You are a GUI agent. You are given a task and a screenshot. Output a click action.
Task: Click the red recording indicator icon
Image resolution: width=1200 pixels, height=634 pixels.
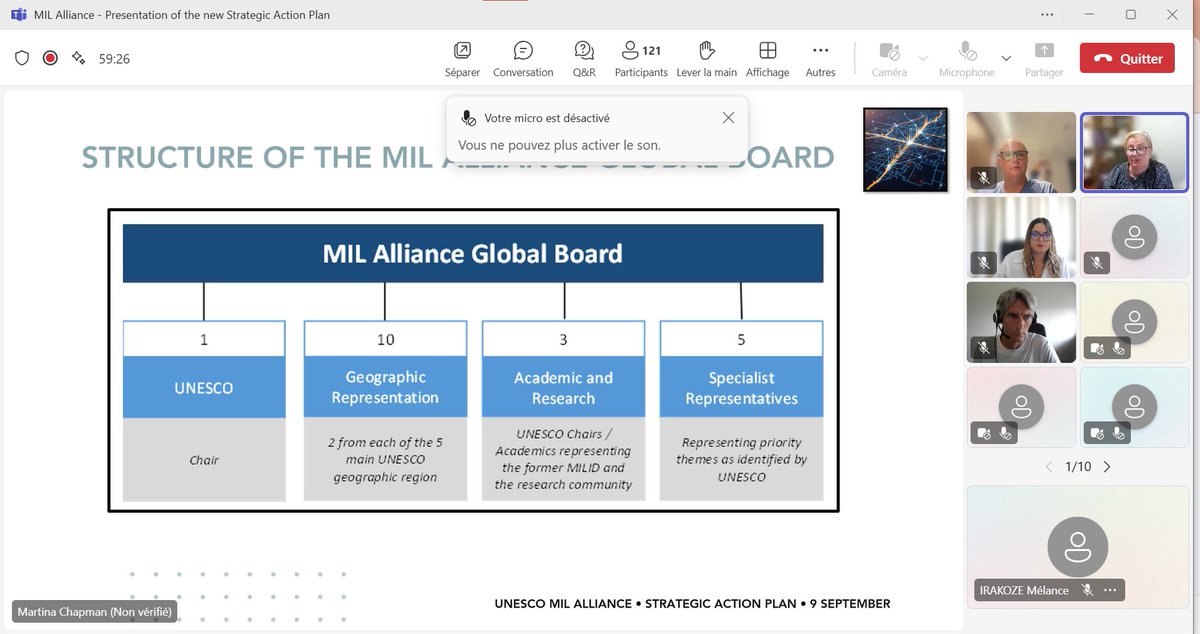click(x=50, y=58)
